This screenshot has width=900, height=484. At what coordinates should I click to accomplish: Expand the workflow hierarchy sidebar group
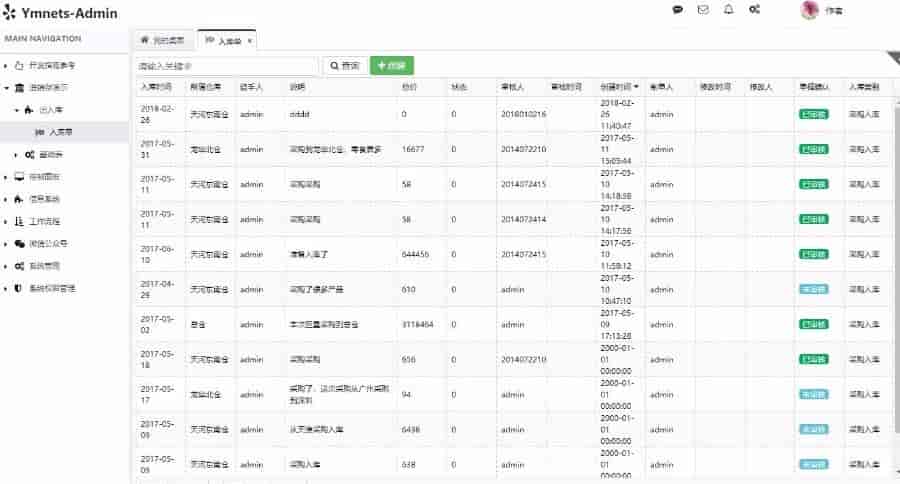pos(6,221)
